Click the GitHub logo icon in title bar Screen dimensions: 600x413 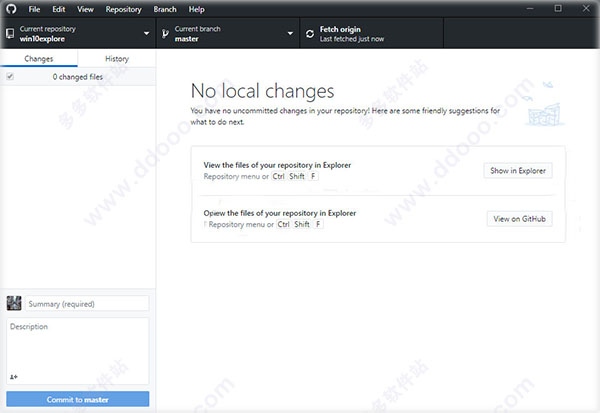coord(11,8)
